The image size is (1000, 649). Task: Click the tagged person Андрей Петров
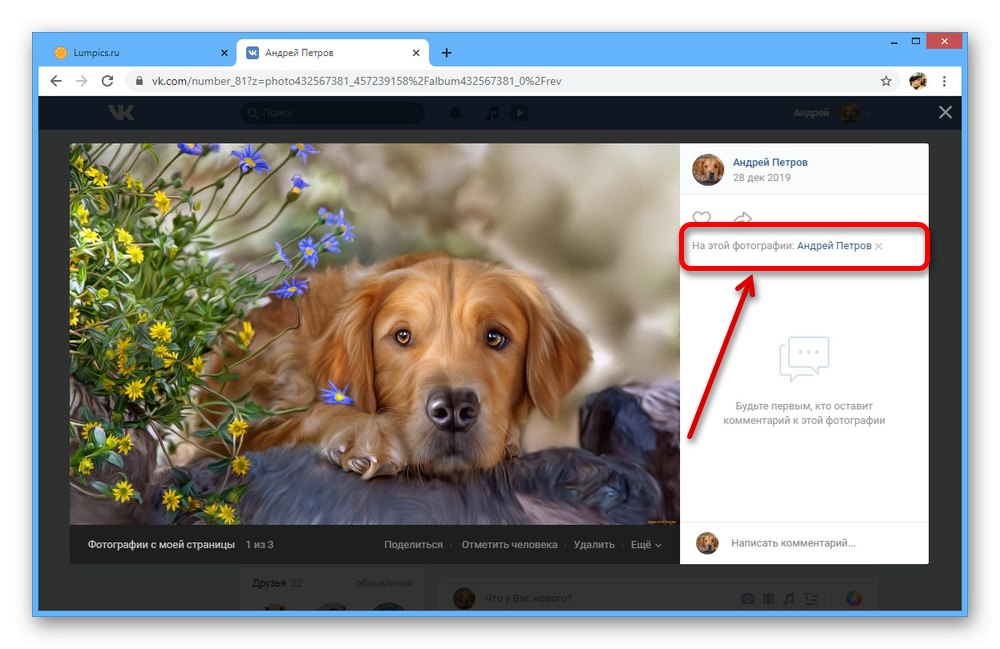(834, 246)
